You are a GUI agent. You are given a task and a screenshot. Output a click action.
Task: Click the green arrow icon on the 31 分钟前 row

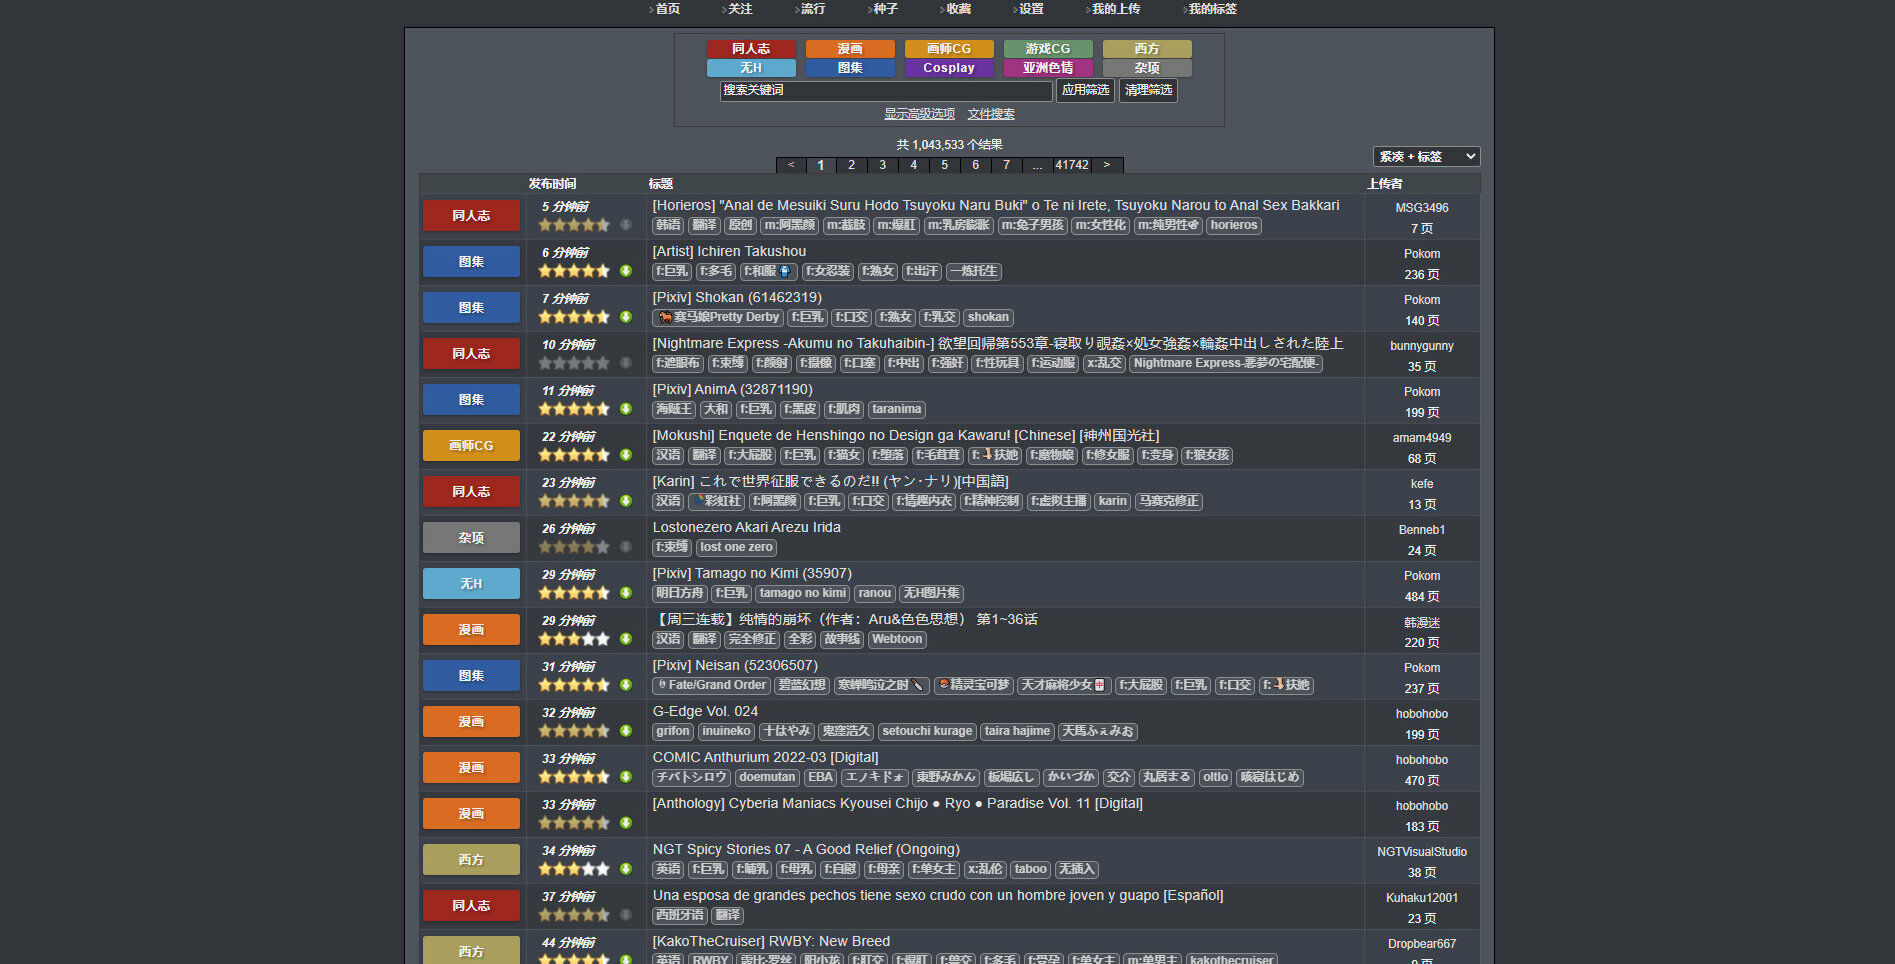pyautogui.click(x=625, y=685)
